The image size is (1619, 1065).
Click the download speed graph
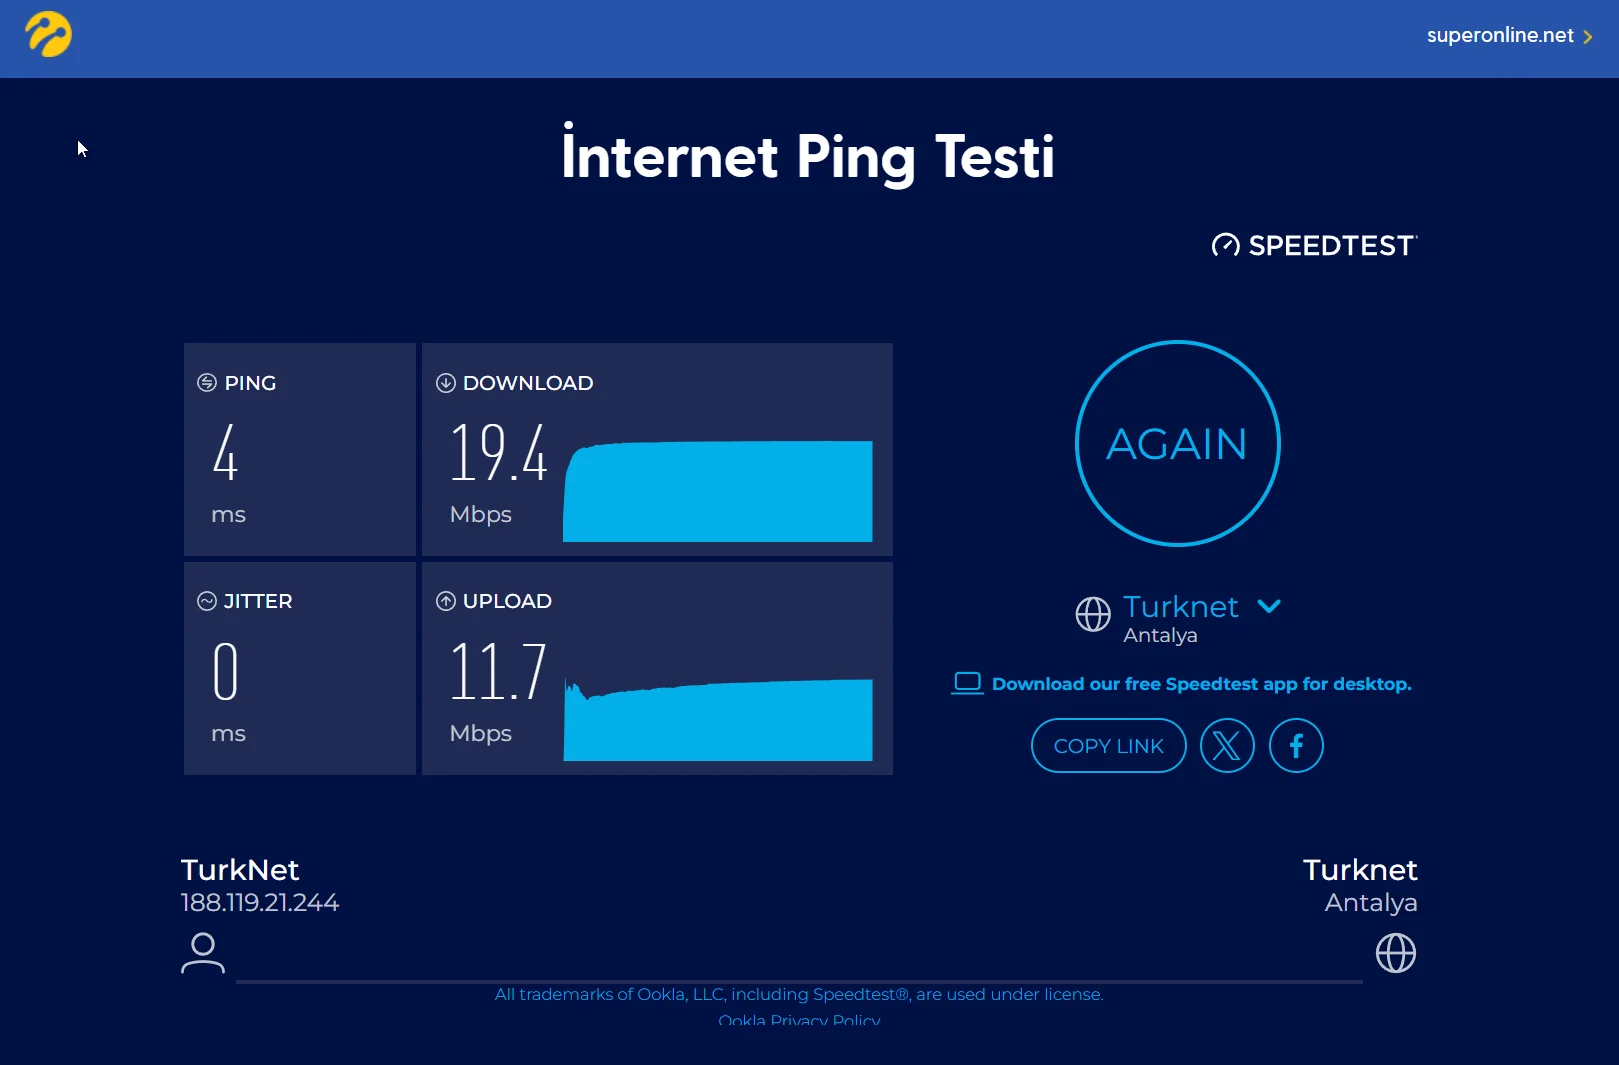pyautogui.click(x=718, y=491)
